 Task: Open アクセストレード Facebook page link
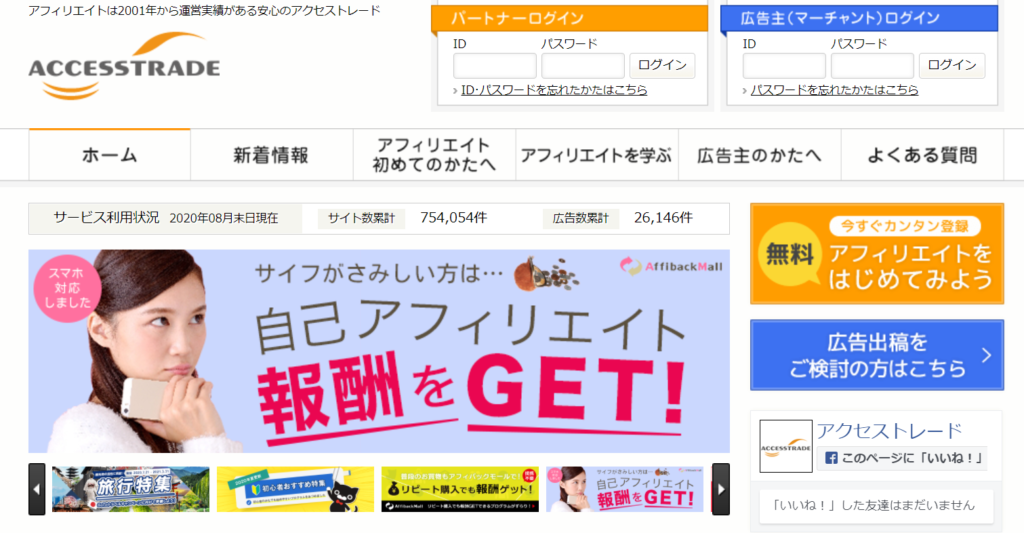tap(889, 431)
